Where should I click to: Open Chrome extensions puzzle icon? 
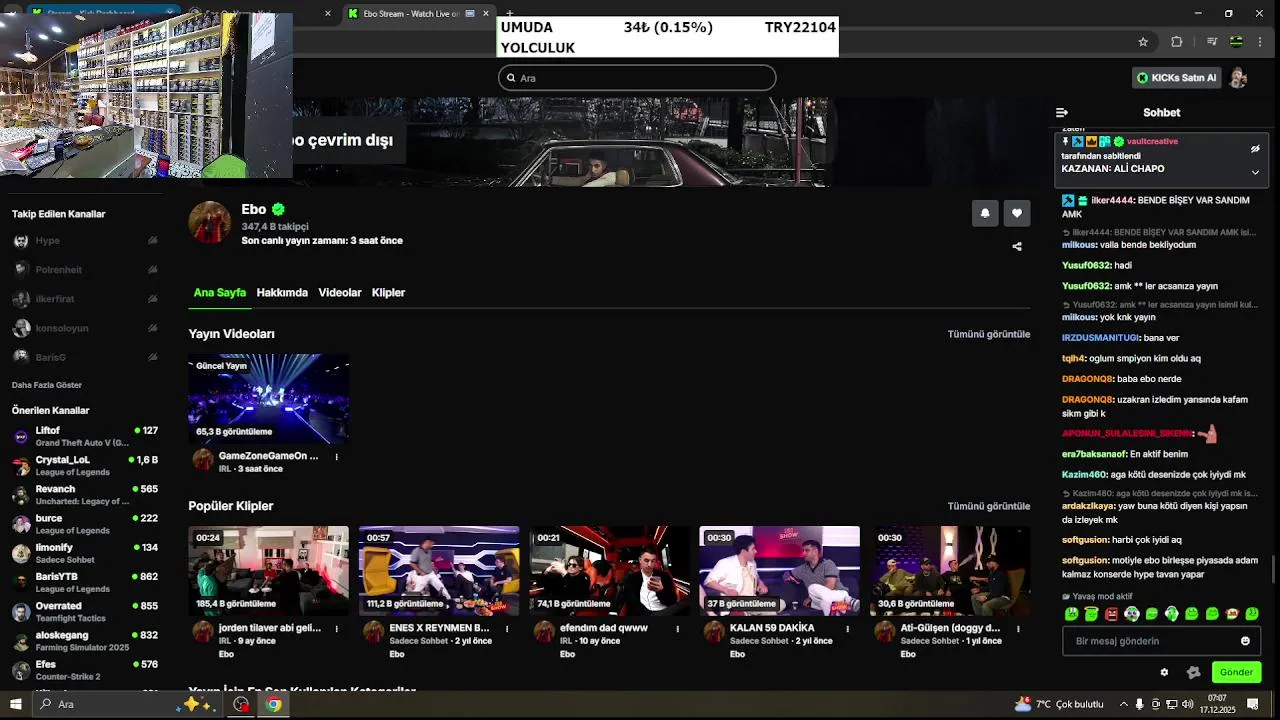tap(1176, 42)
